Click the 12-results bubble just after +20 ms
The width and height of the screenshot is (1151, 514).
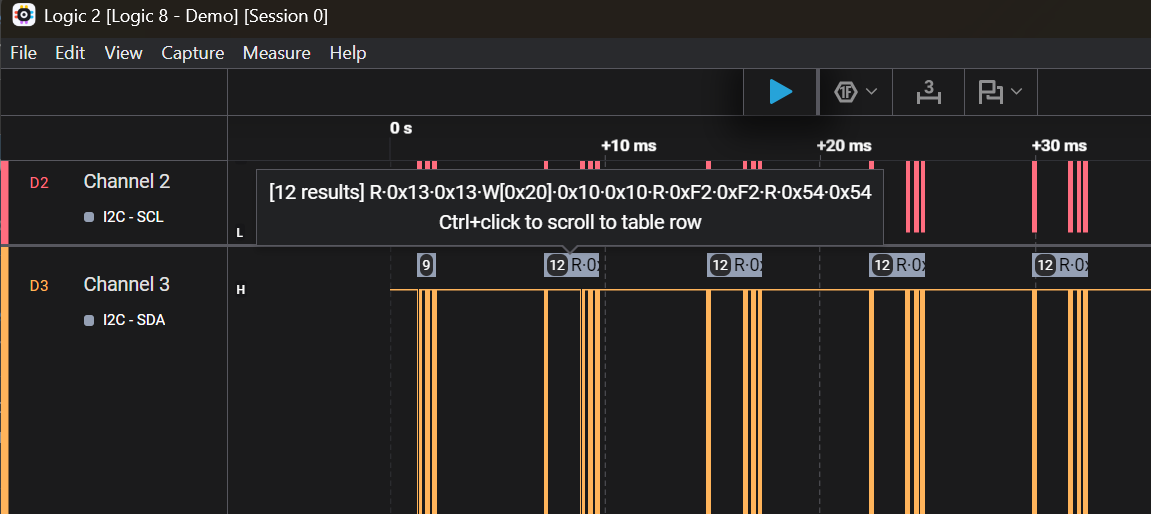pyautogui.click(x=897, y=265)
